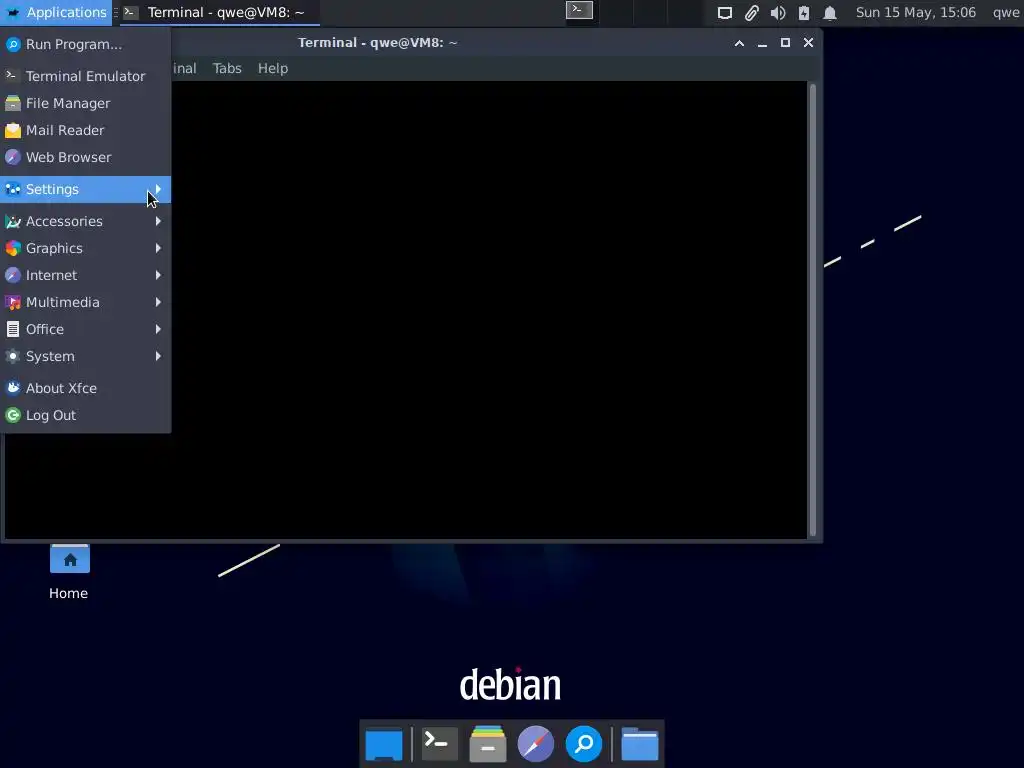Click the Run Program magnifier icon

pos(13,44)
